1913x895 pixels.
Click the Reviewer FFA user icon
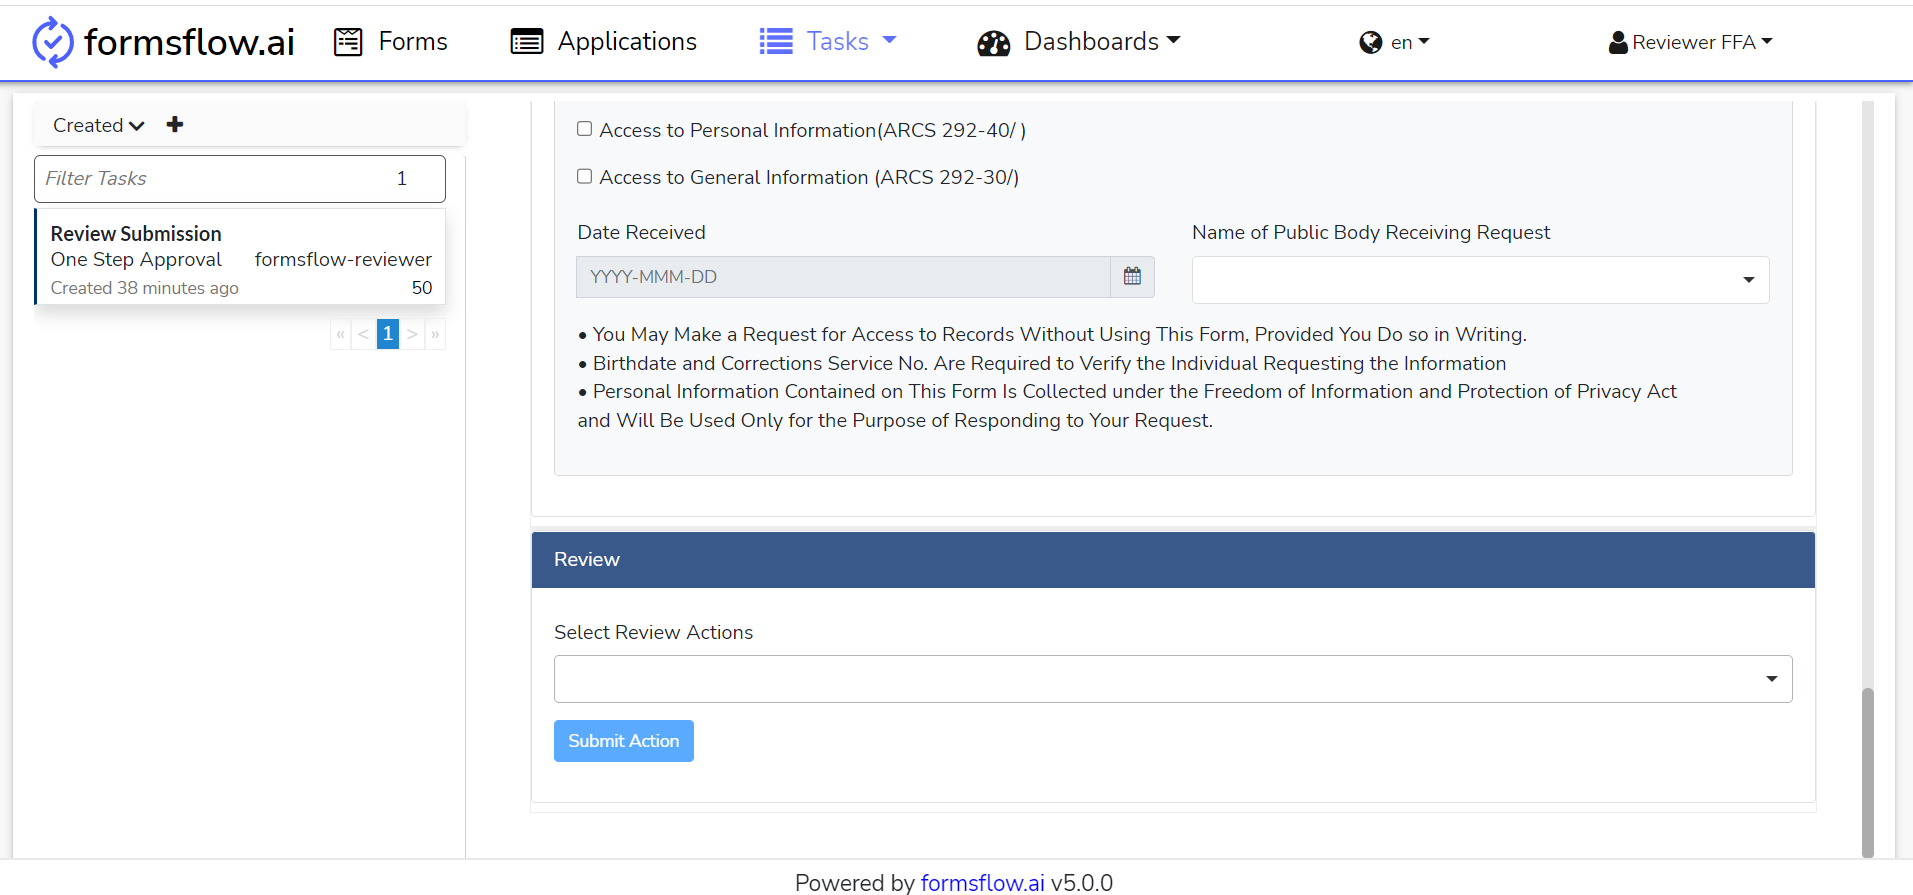pos(1618,42)
